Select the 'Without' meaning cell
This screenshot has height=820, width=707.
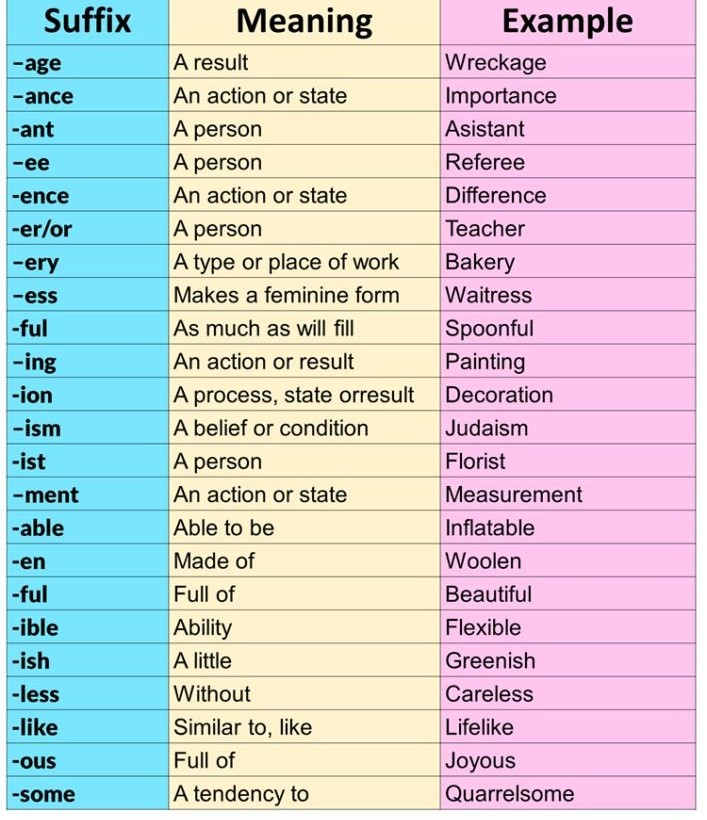click(212, 694)
